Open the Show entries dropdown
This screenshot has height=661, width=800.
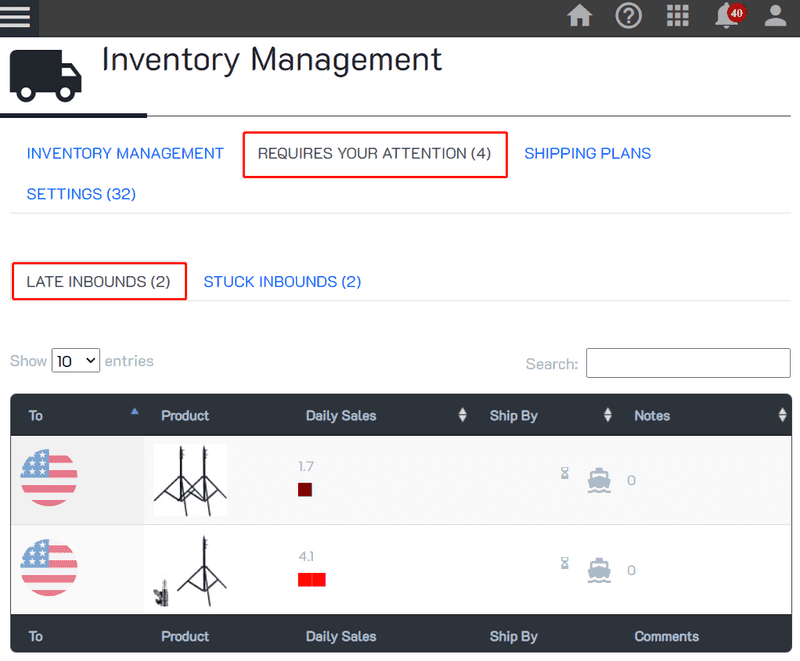75,361
